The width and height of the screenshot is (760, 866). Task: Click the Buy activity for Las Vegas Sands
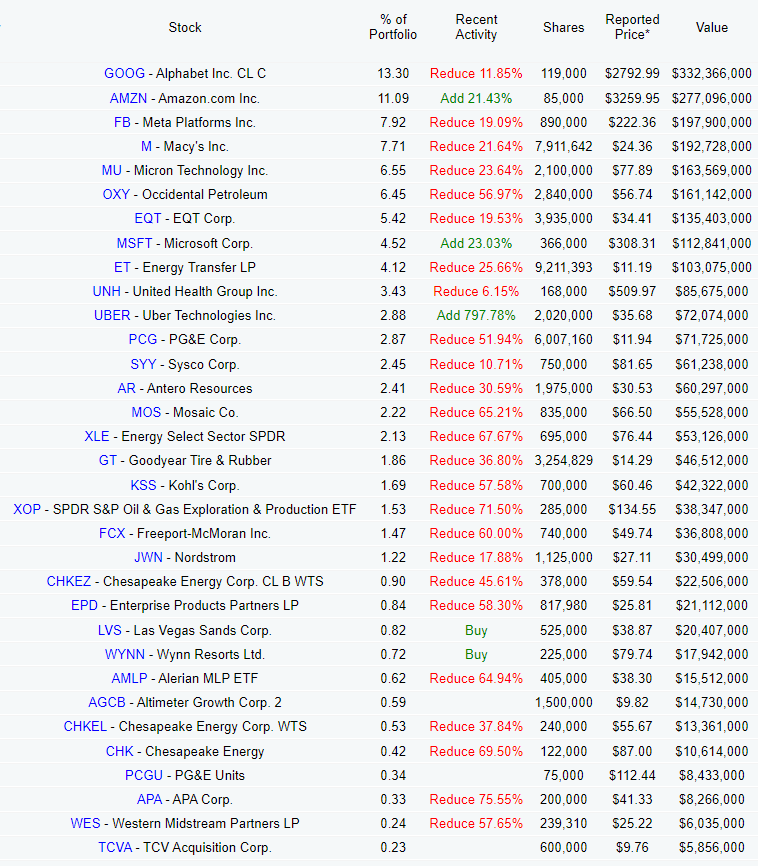[476, 631]
